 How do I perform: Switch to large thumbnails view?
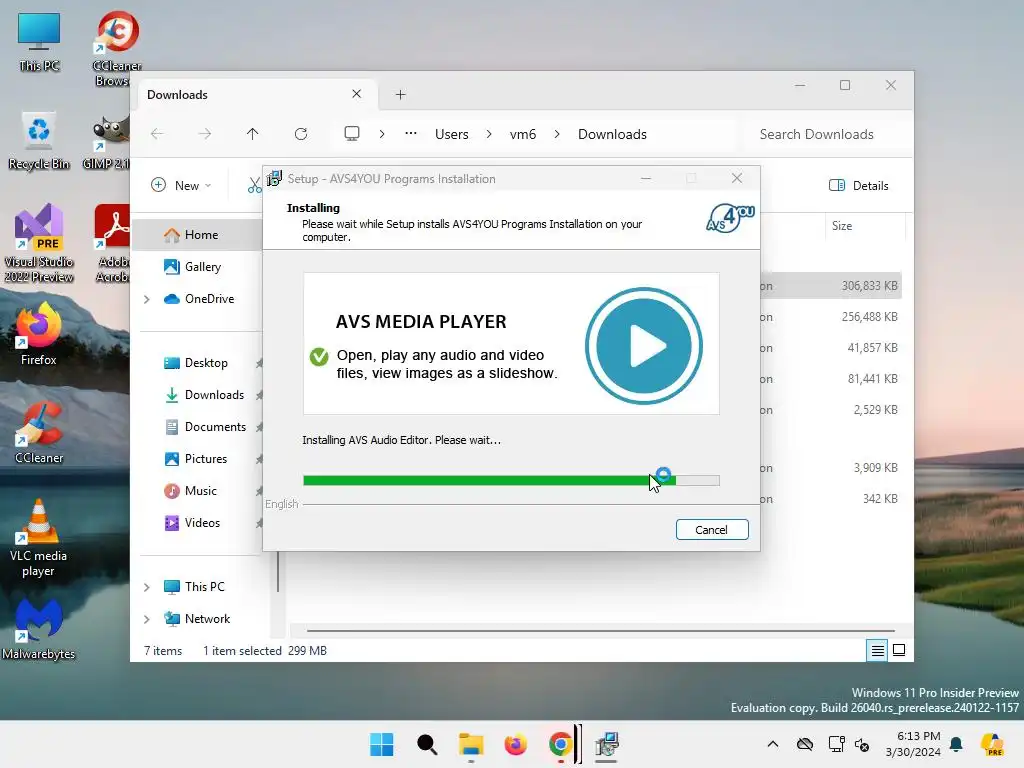tap(899, 650)
